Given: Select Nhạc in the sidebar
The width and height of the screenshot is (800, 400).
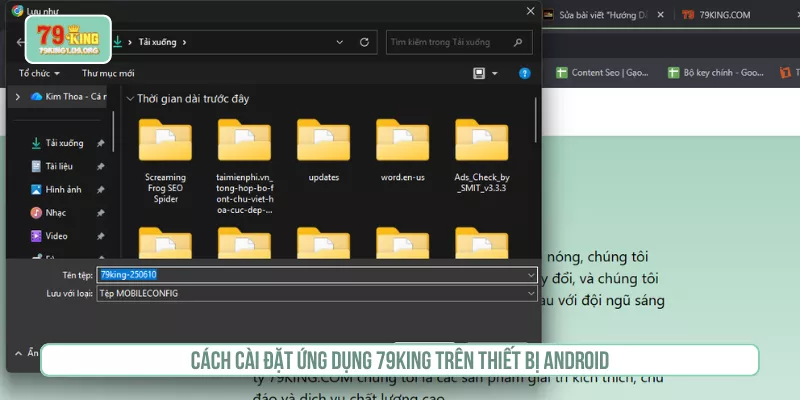Looking at the screenshot, I should tap(56, 213).
